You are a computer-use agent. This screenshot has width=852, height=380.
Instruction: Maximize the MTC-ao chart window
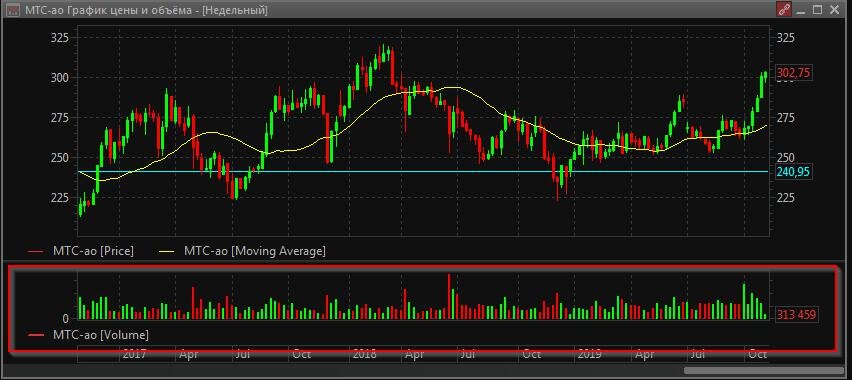(x=818, y=10)
